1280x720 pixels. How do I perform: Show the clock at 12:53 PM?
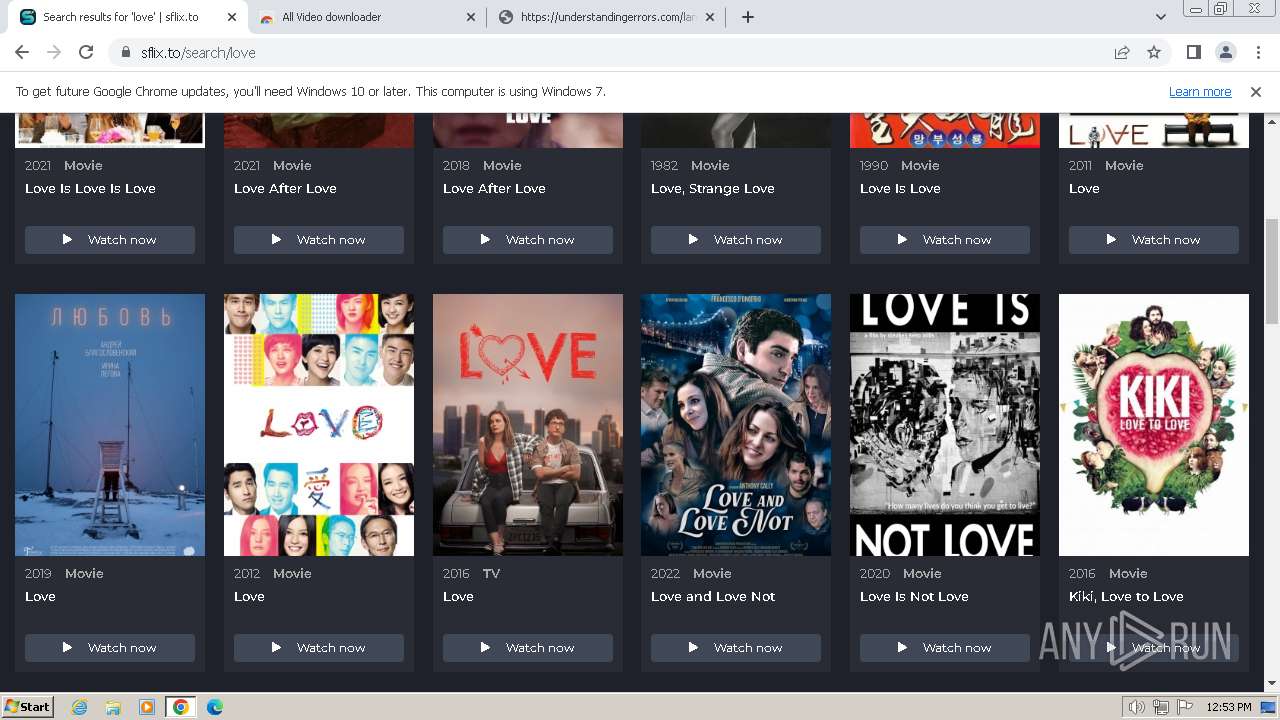point(1229,707)
